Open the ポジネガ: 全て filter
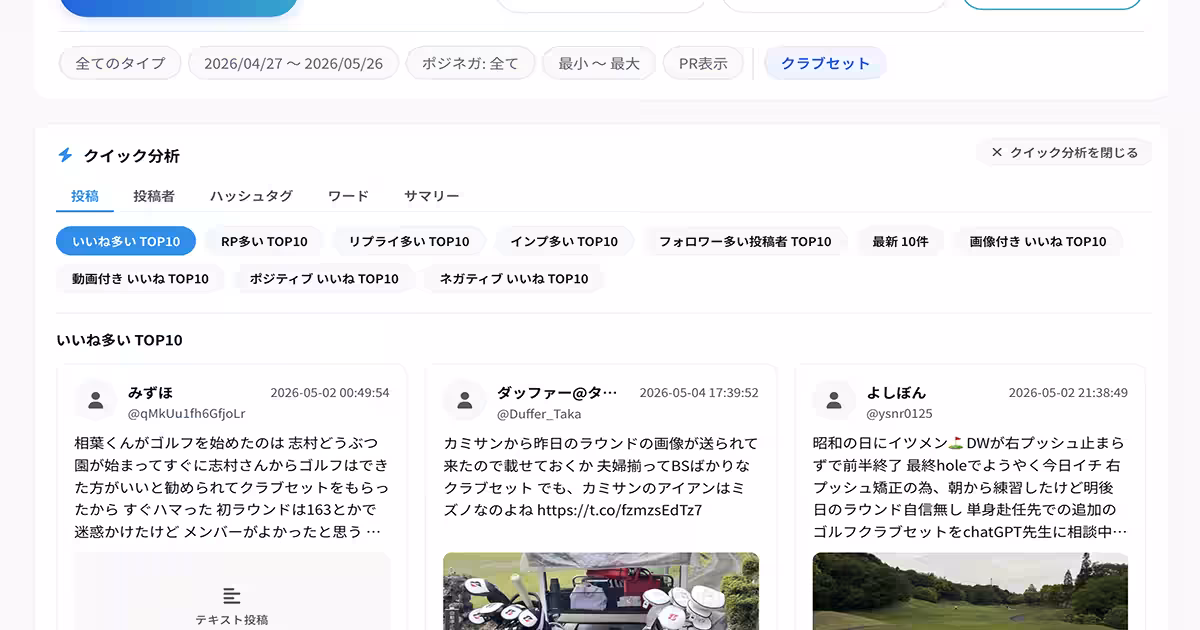Screen dimensions: 1200x630 point(470,63)
